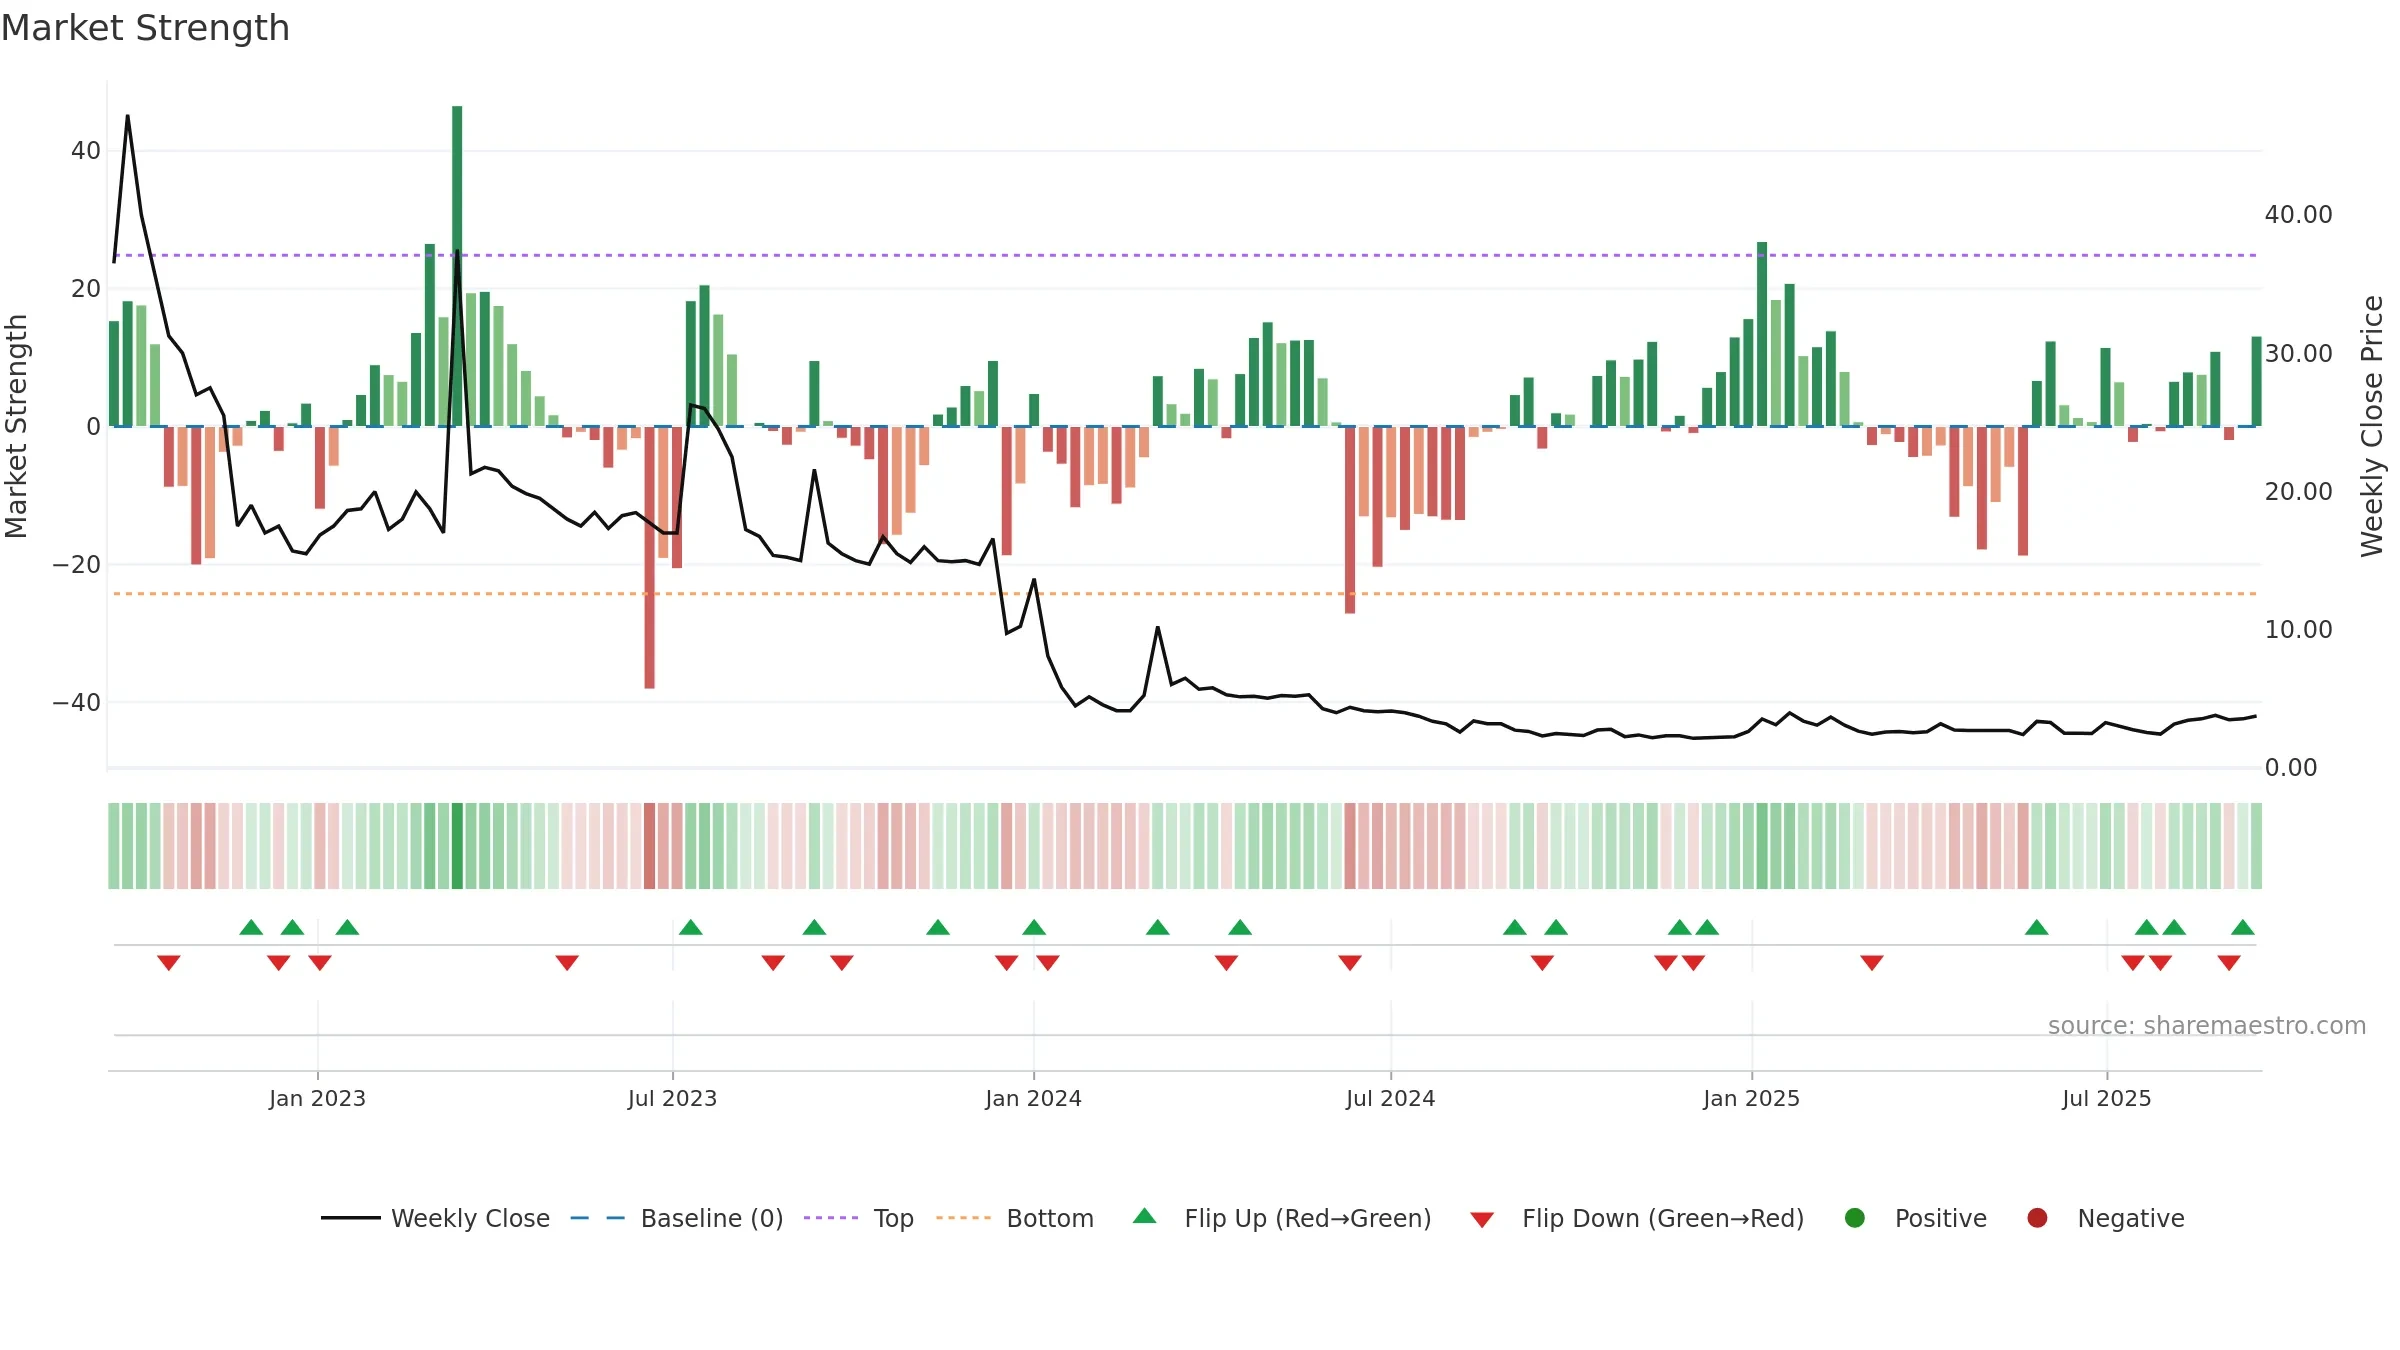Screen dimensions: 2400x1350
Task: Click the Jul 2023 x-axis label
Action: [x=672, y=1098]
